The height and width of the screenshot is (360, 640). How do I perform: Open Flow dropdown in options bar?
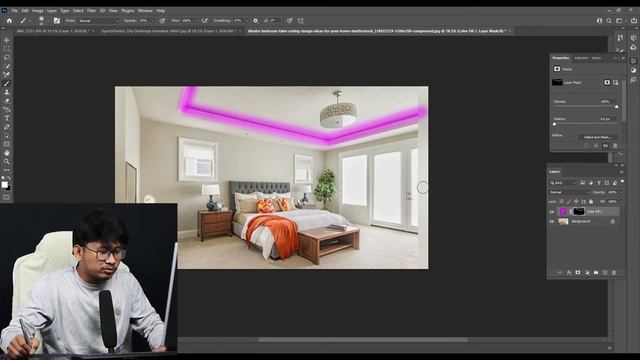[195, 20]
